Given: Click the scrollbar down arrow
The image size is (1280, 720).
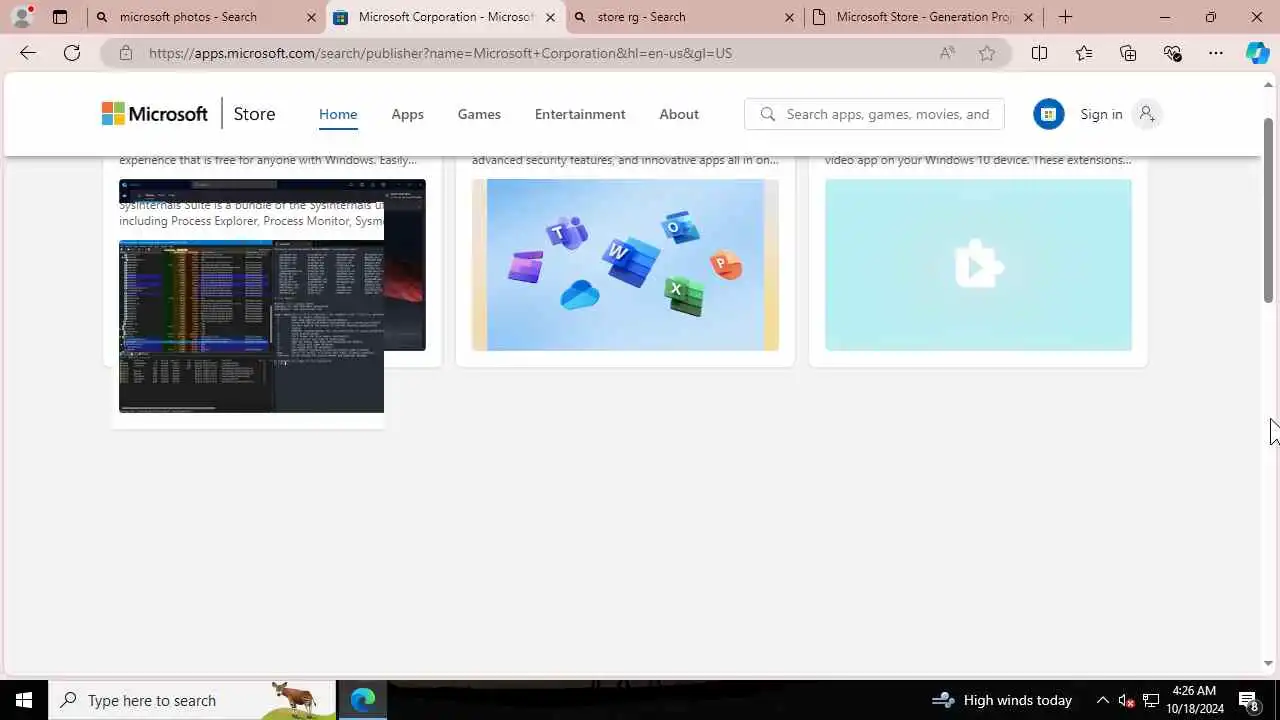Looking at the screenshot, I should pos(1269,663).
